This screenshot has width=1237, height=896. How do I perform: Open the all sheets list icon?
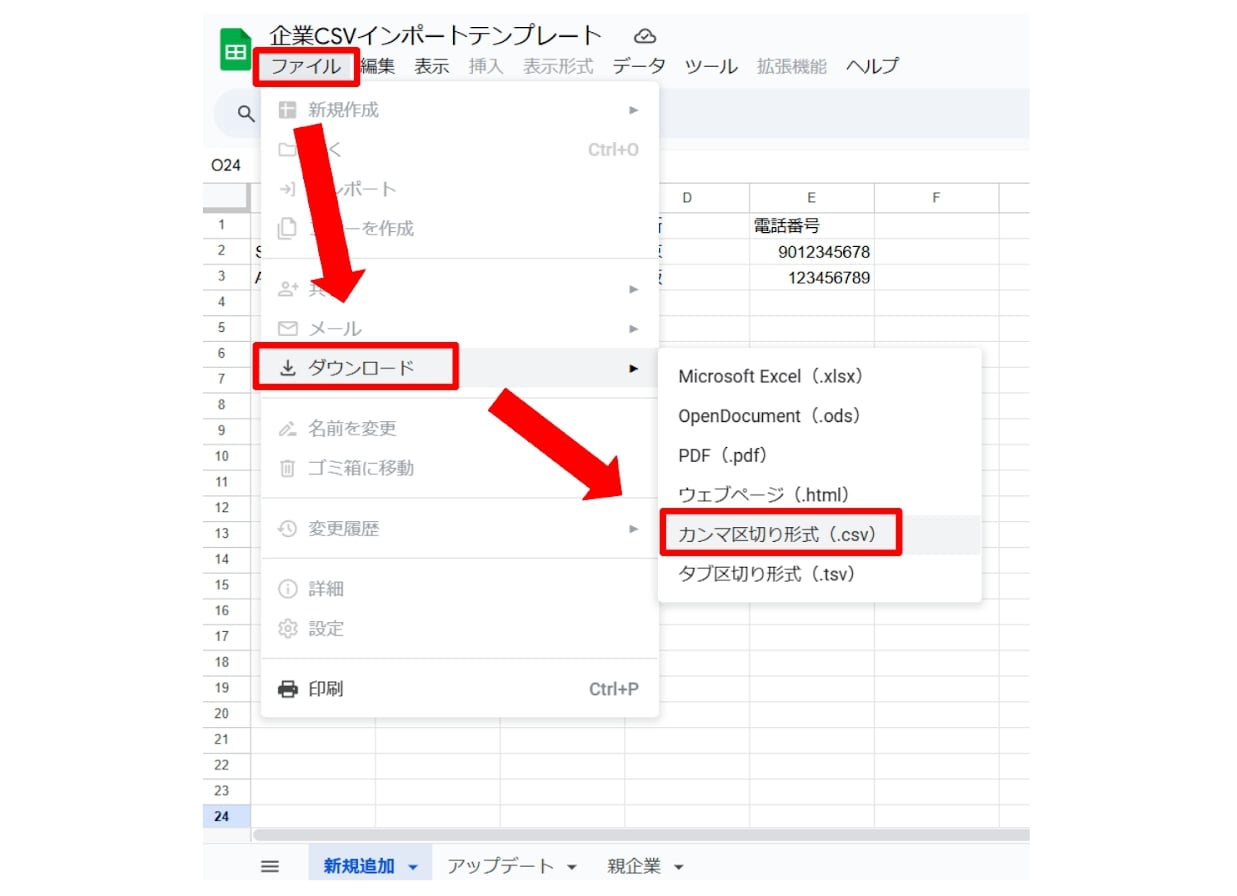270,866
